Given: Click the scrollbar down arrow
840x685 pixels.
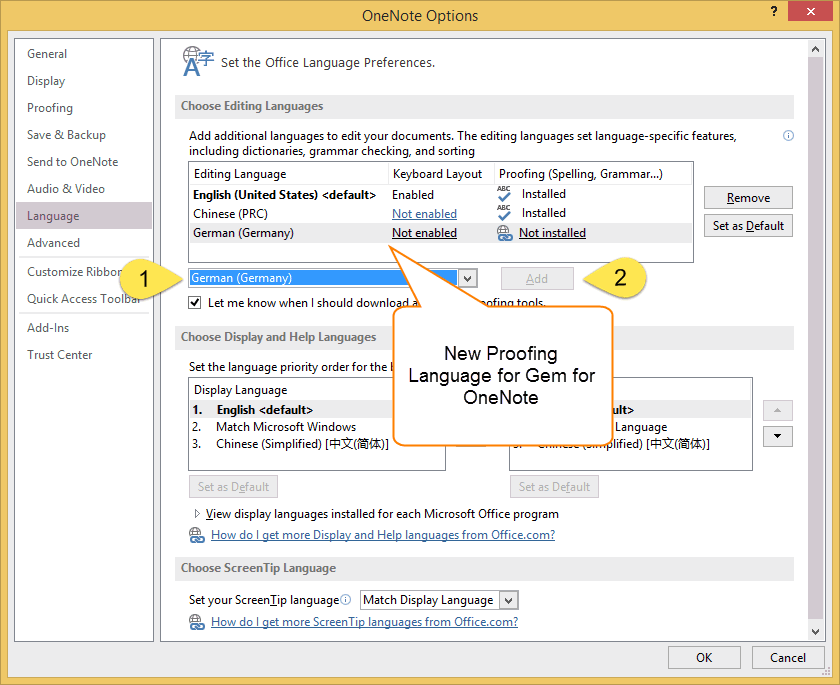Looking at the screenshot, I should pyautogui.click(x=815, y=631).
